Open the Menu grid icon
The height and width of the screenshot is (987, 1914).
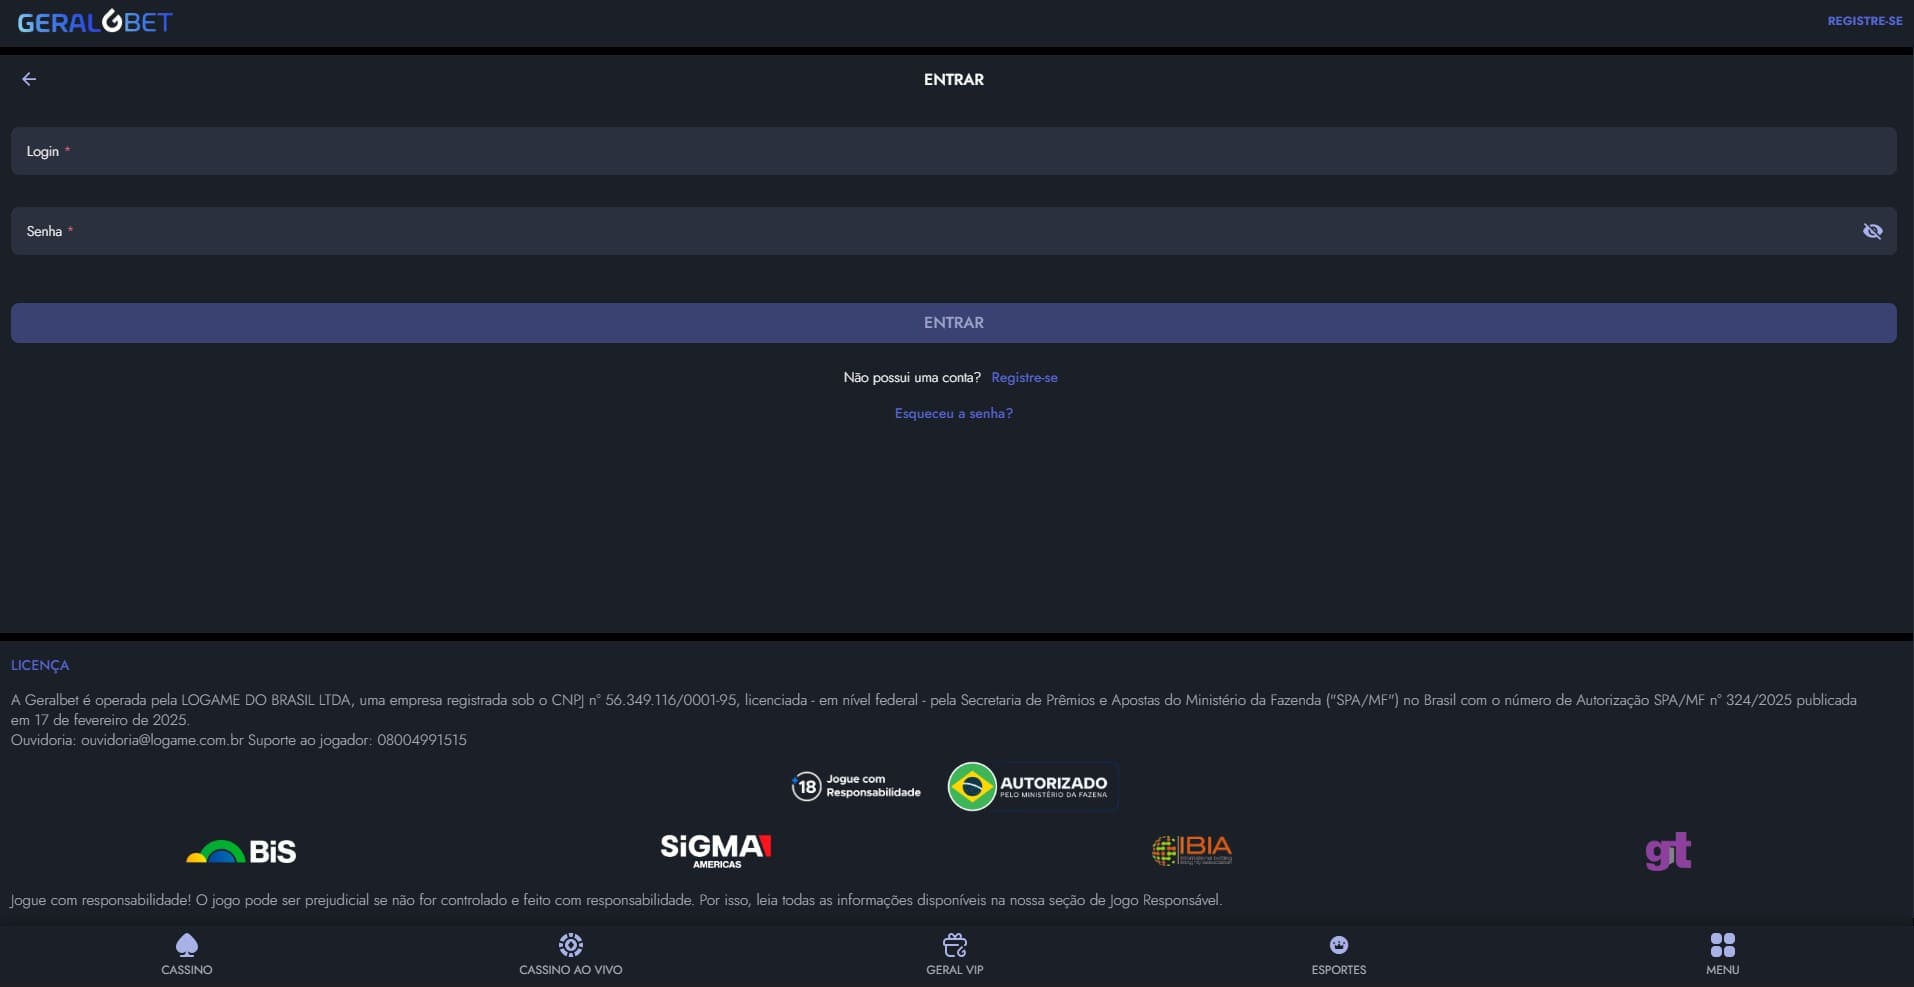point(1722,943)
